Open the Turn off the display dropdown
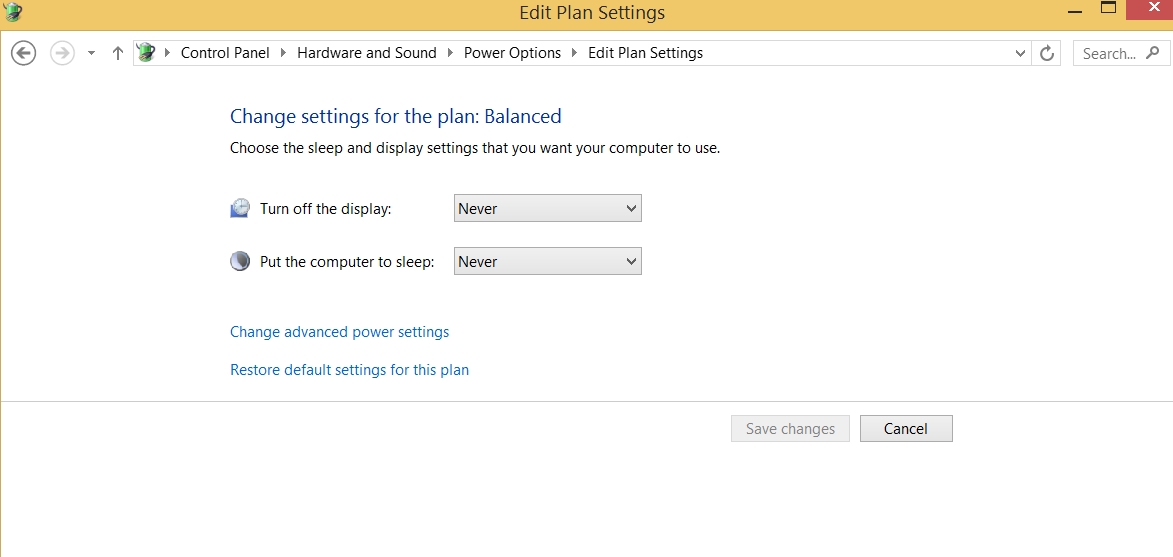The image size is (1173, 557). (x=547, y=208)
